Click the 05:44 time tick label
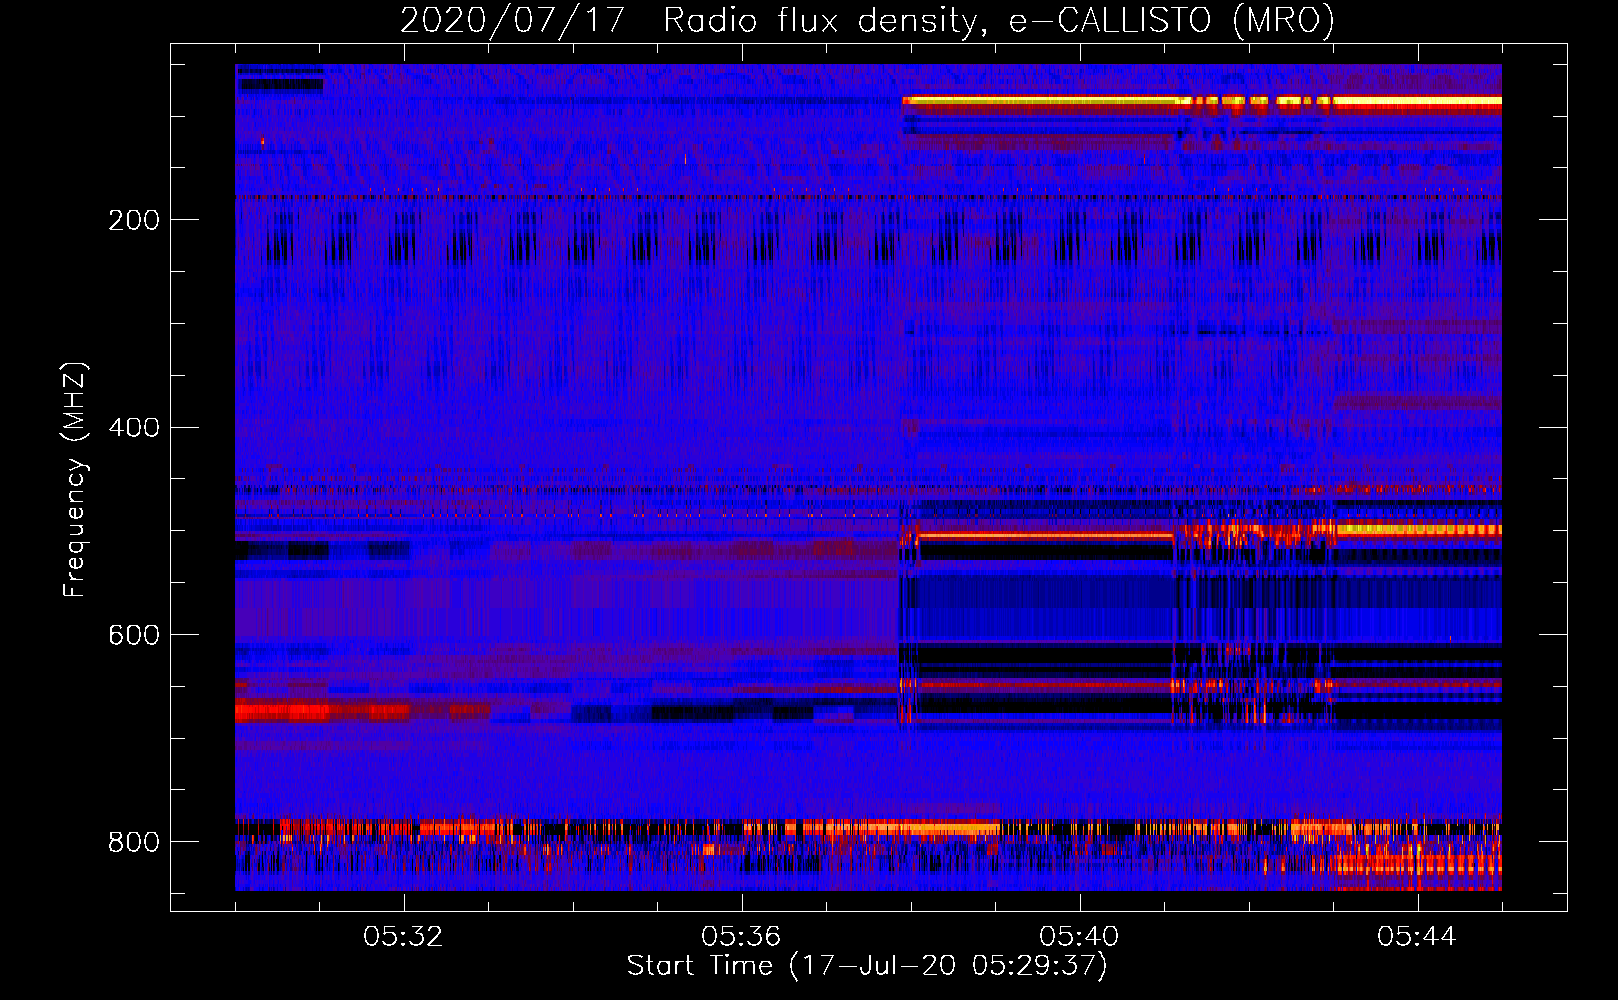The width and height of the screenshot is (1618, 1000). pyautogui.click(x=1417, y=937)
